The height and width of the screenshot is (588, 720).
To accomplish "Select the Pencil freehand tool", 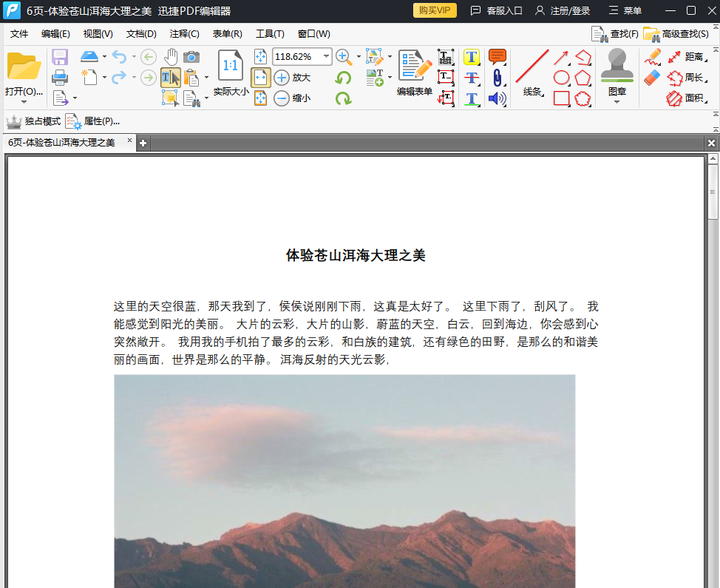I will 652,56.
